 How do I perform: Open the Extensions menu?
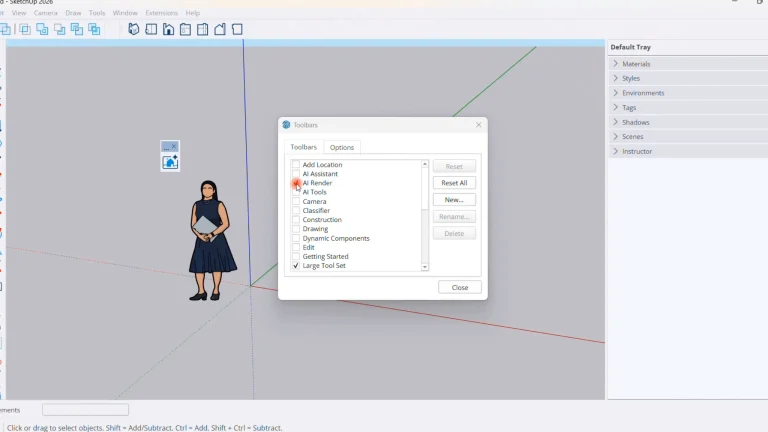click(162, 13)
